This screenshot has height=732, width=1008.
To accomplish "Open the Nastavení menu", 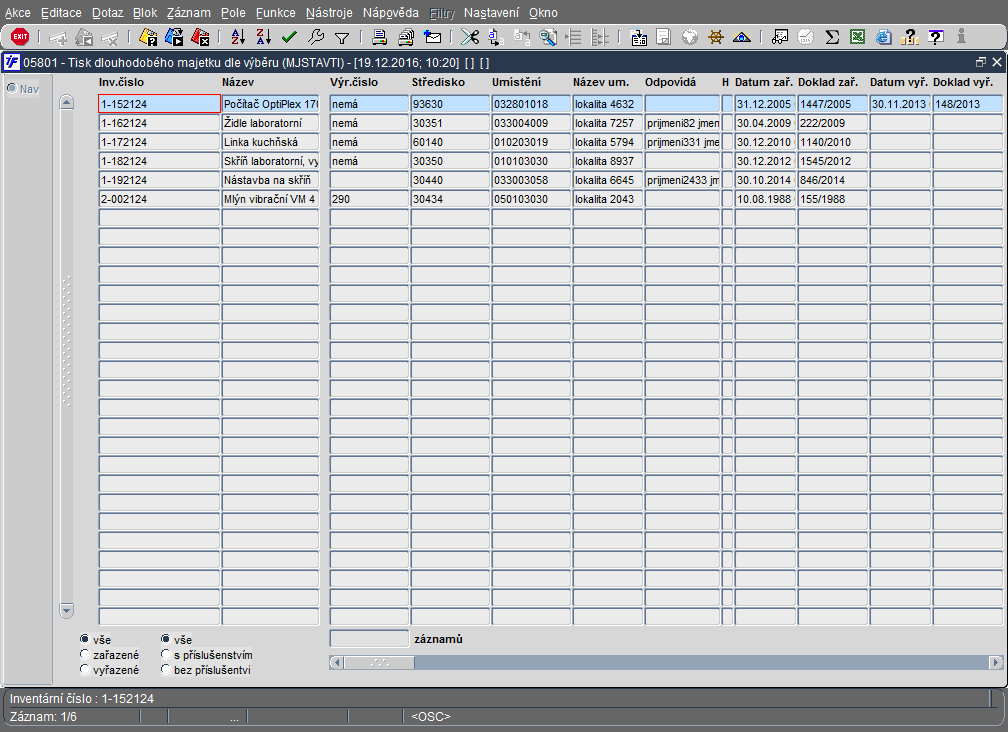I will click(491, 13).
